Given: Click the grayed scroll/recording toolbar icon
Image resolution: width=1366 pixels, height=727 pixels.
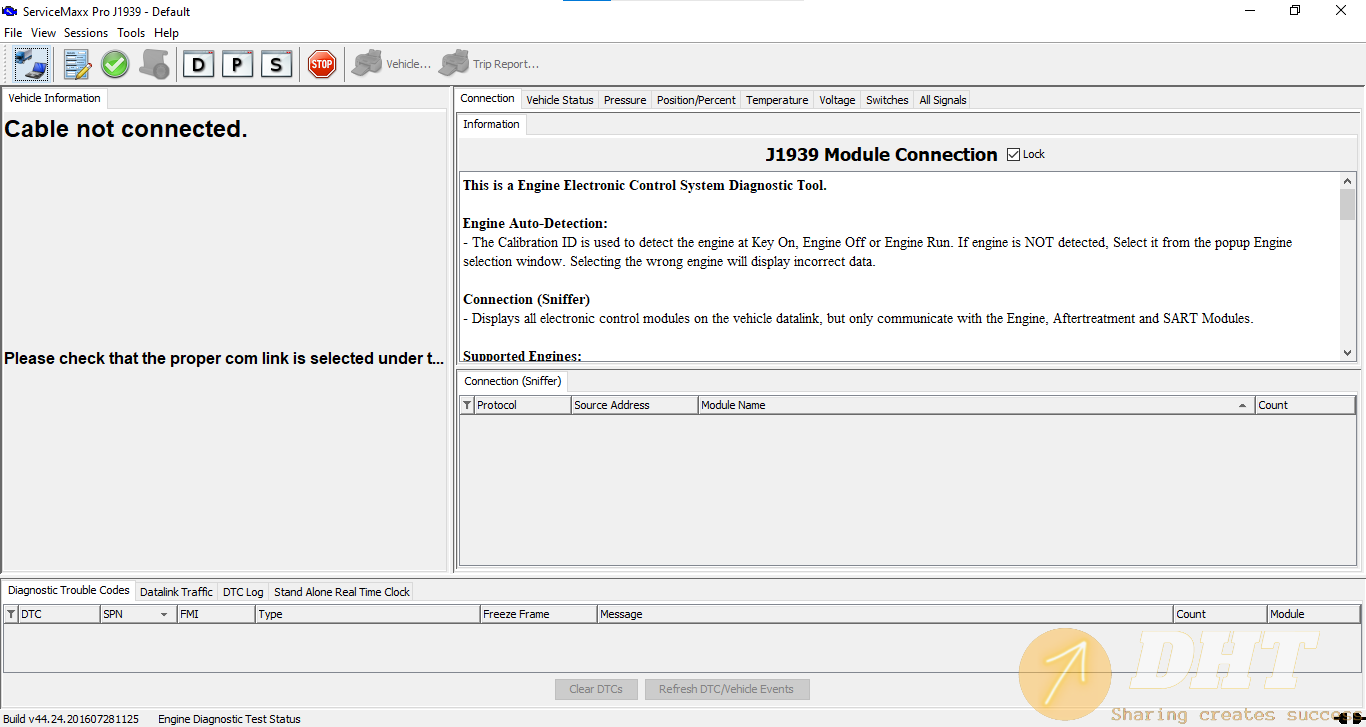Looking at the screenshot, I should [154, 64].
